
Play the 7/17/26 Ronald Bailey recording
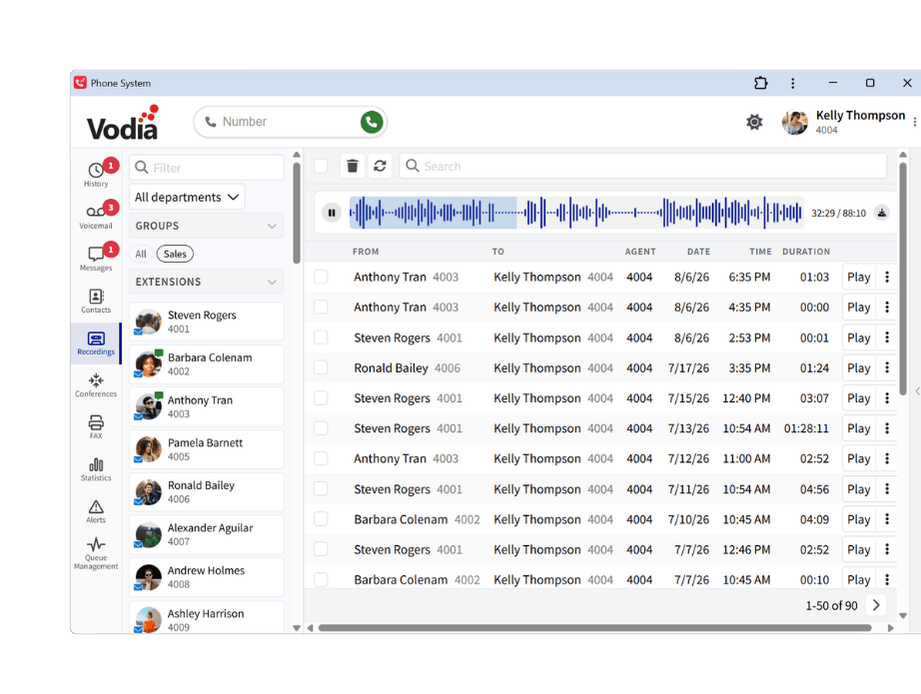coord(859,368)
